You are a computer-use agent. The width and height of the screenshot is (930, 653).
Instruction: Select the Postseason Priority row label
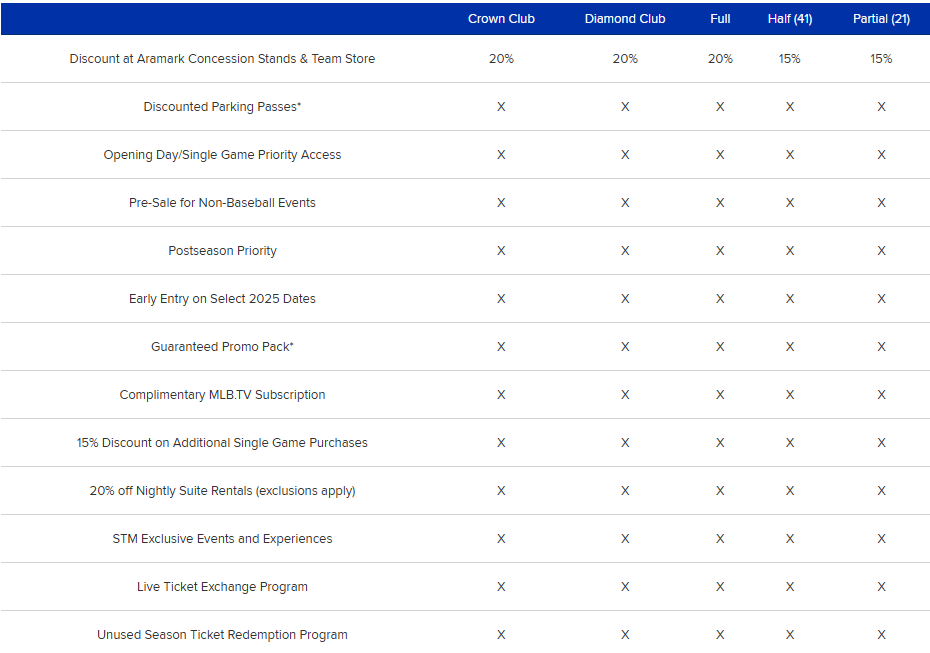(x=222, y=251)
